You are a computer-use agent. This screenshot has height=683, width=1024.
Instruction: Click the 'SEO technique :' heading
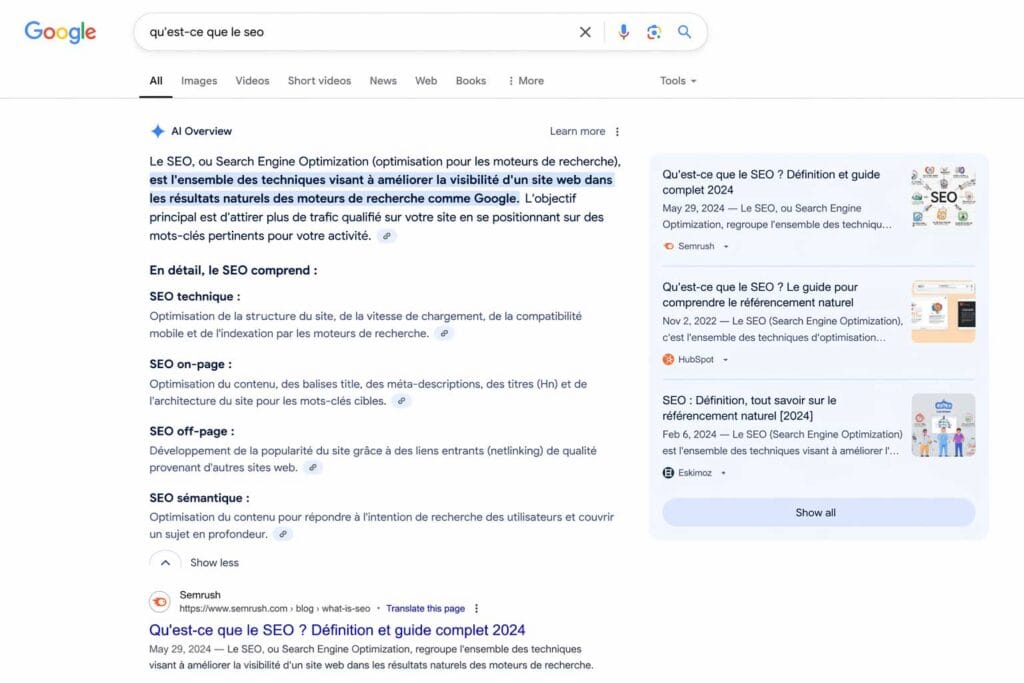(195, 296)
